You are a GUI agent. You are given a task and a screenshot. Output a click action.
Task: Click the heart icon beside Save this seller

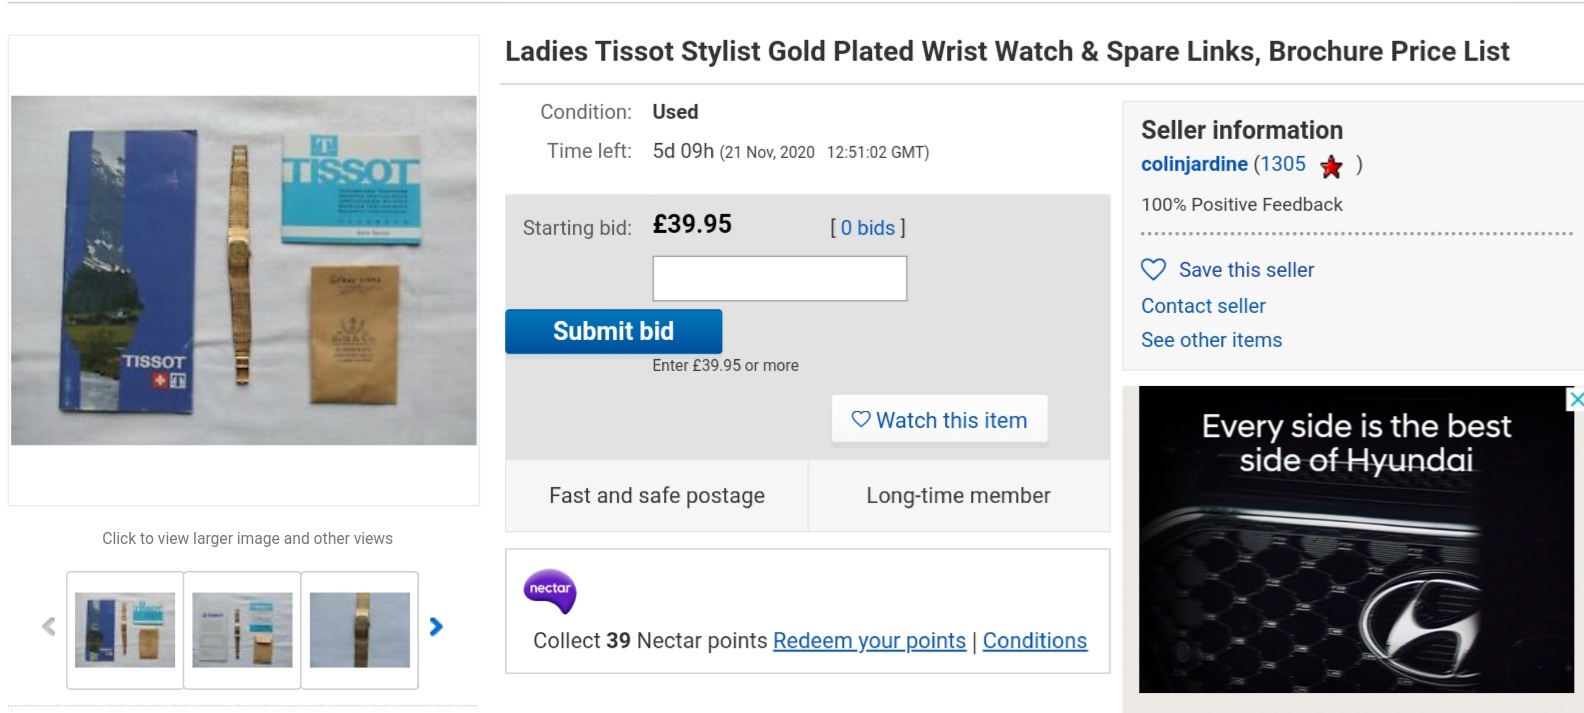coord(1153,269)
